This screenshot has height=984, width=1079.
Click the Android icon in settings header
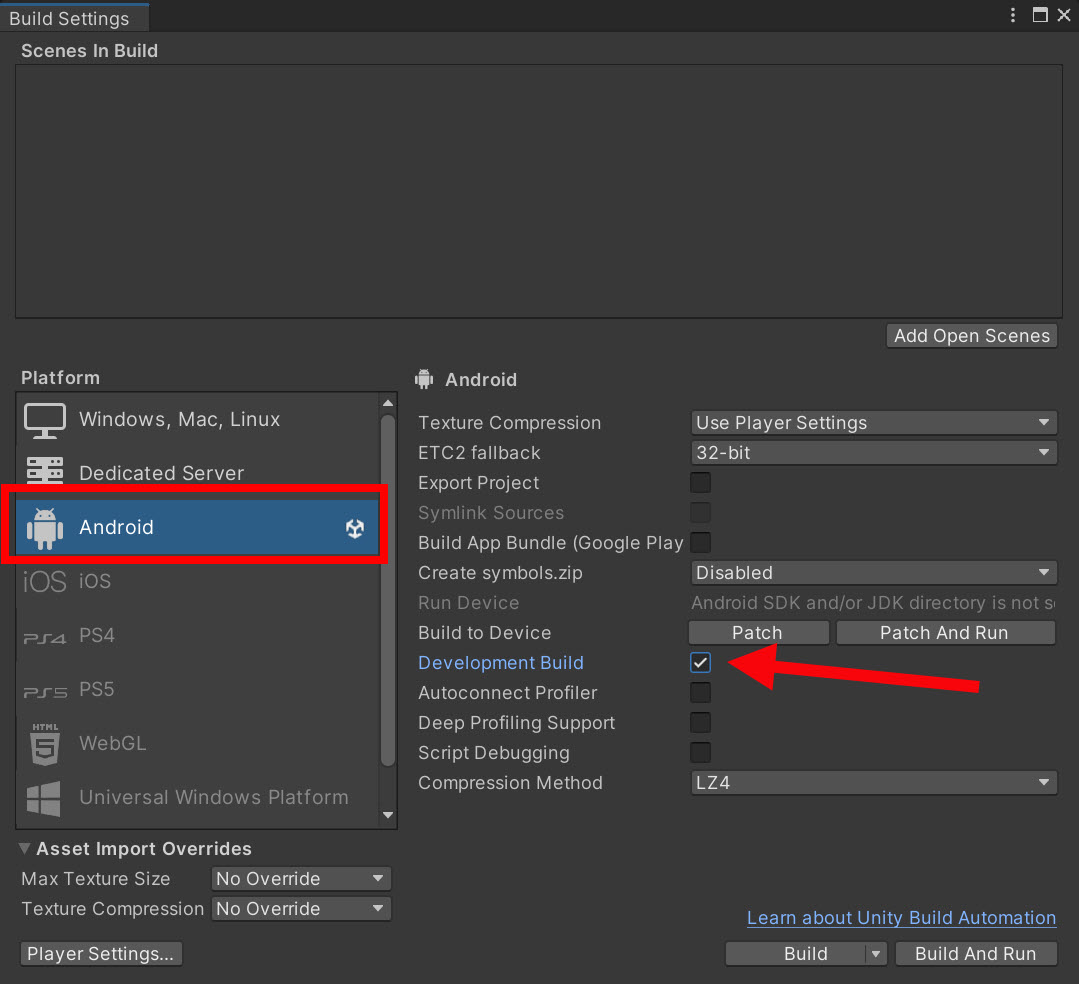click(425, 379)
